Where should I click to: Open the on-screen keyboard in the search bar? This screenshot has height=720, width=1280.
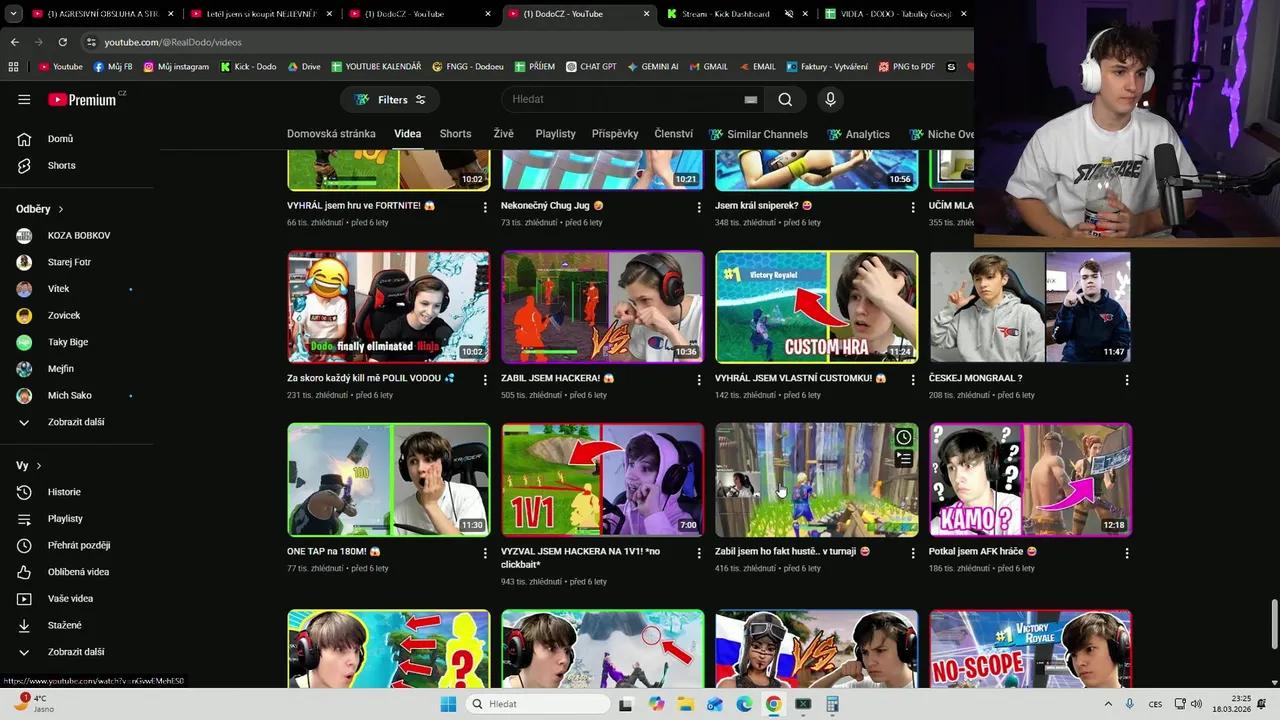(x=751, y=99)
